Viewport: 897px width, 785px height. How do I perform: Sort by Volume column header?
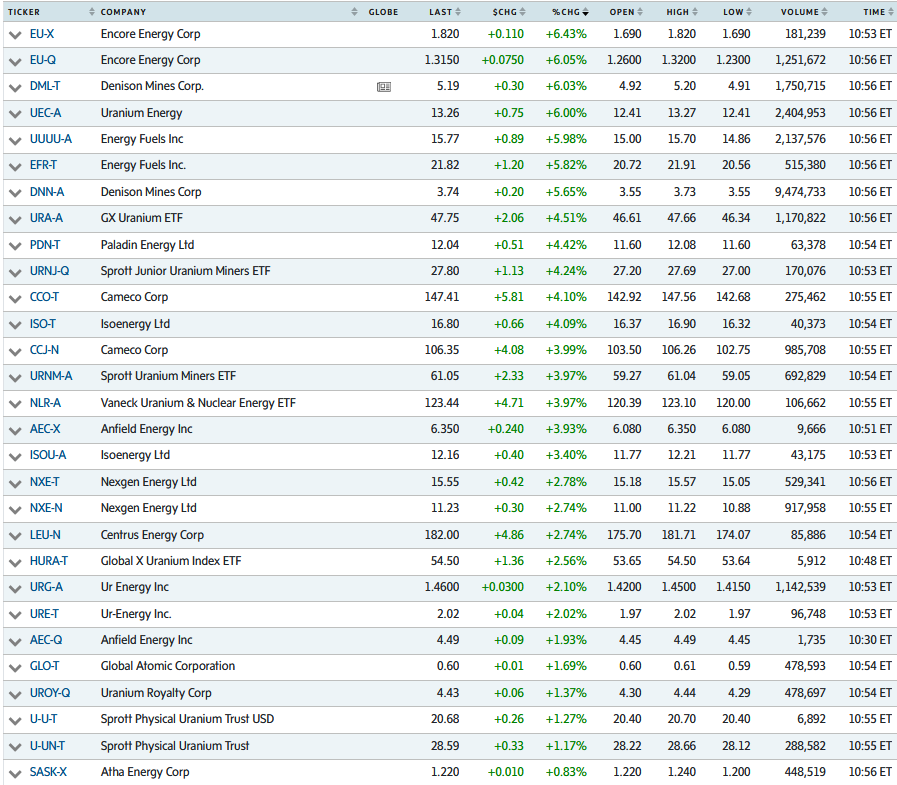click(804, 12)
